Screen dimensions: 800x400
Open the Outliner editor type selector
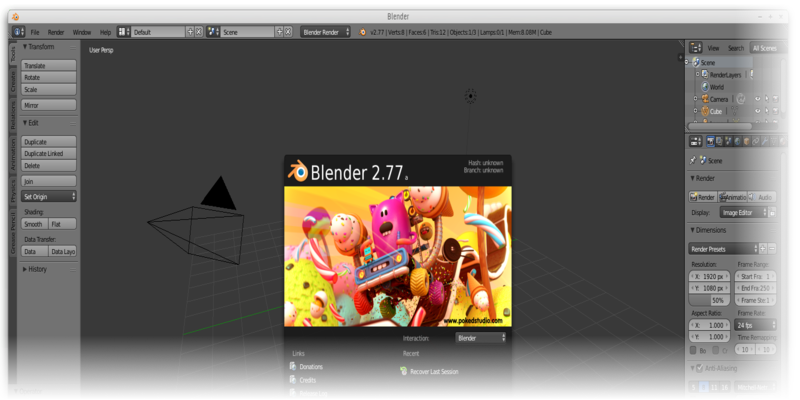click(x=696, y=48)
